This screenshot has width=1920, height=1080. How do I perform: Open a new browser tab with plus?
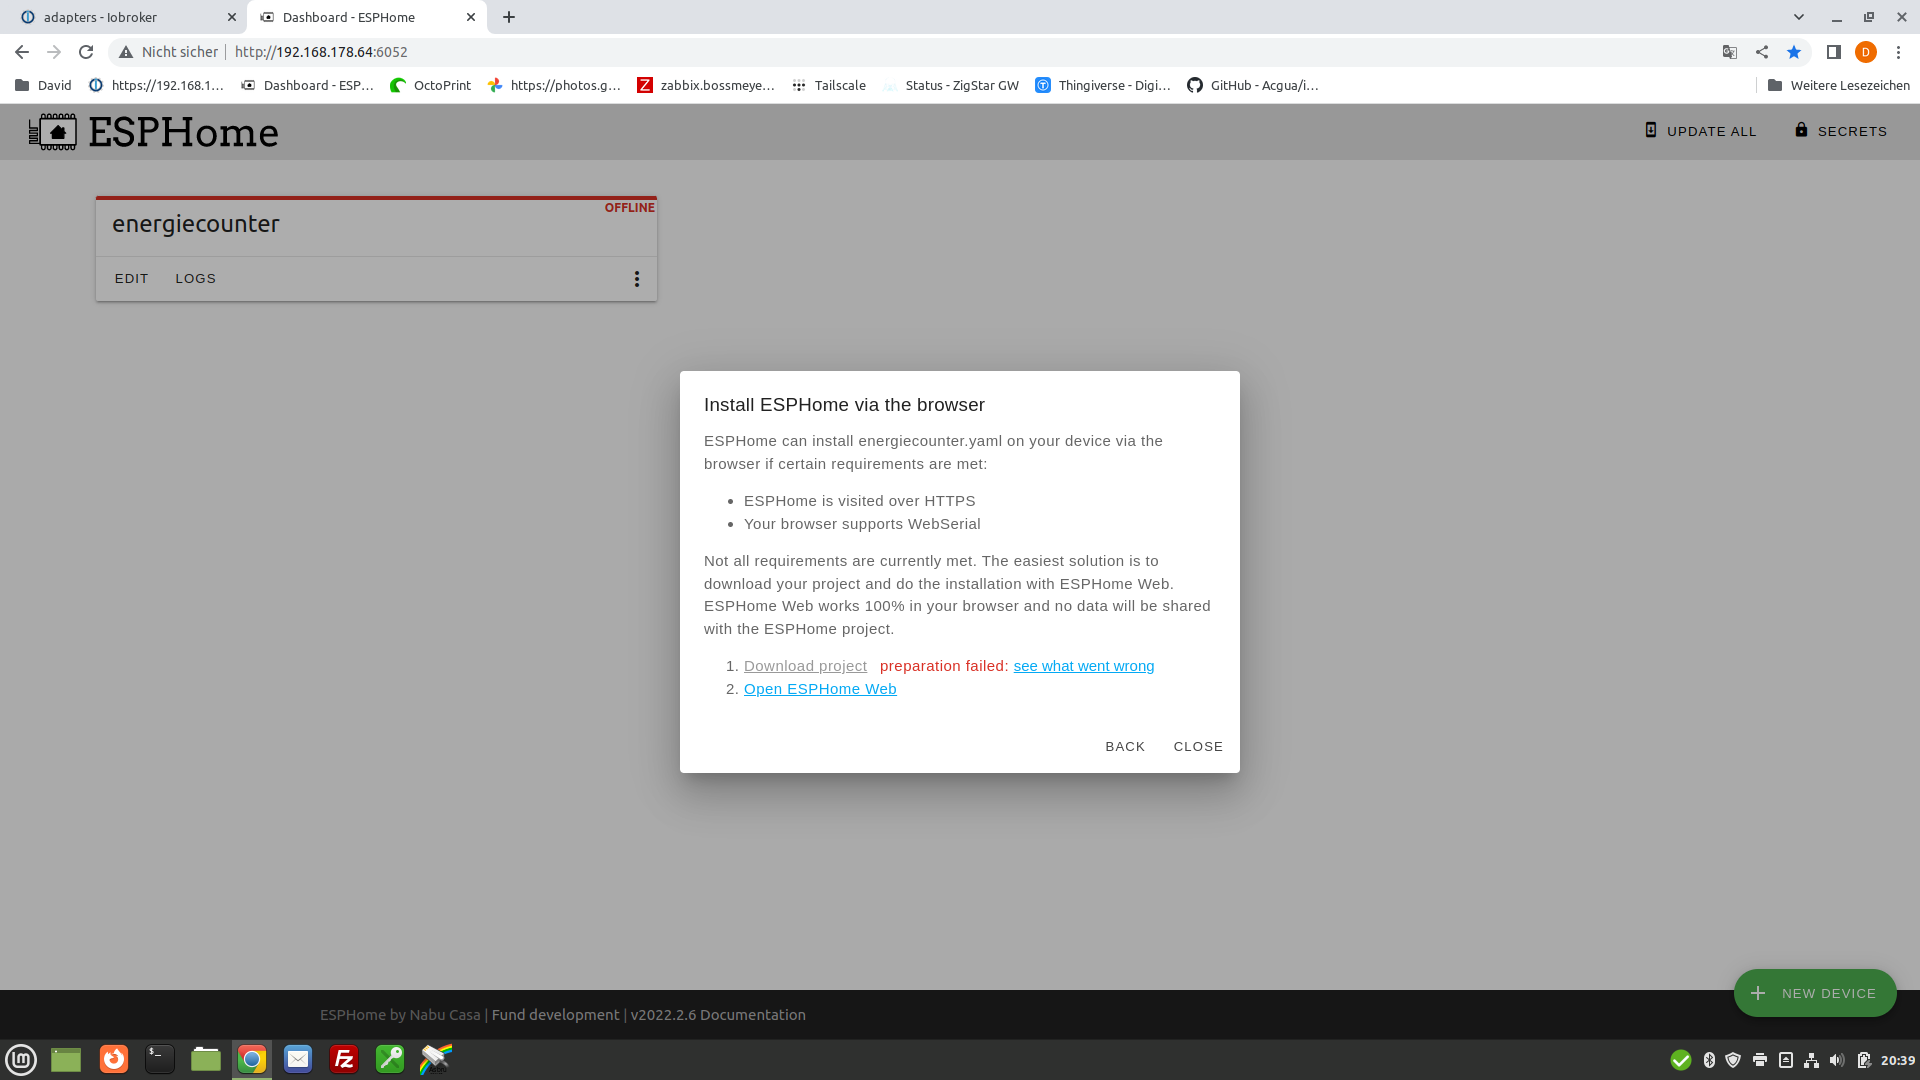click(x=509, y=17)
